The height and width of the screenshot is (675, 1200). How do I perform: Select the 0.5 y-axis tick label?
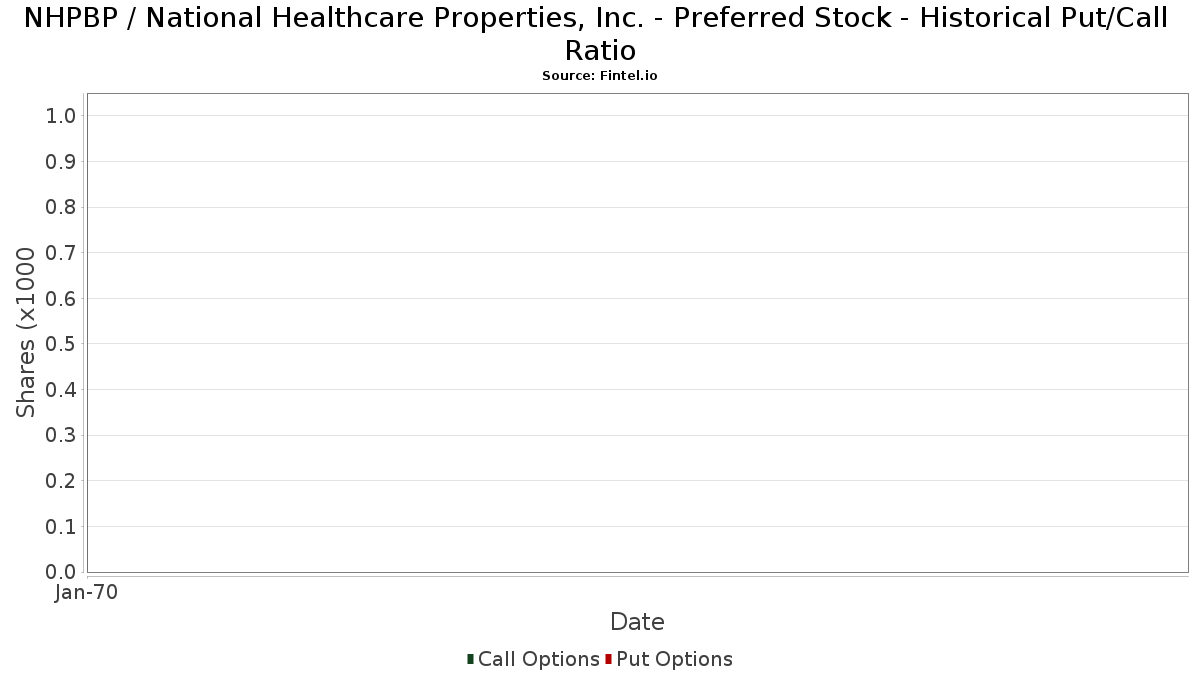click(61, 344)
